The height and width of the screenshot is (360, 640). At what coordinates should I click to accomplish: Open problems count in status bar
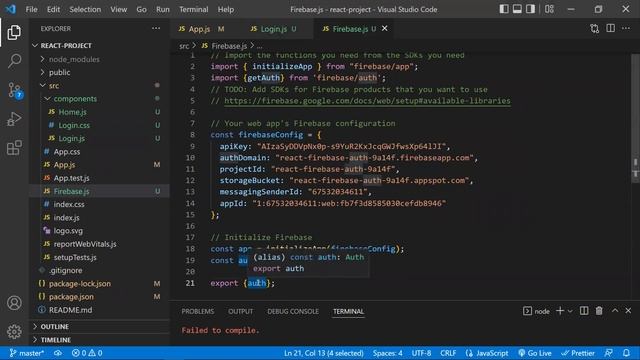87,353
